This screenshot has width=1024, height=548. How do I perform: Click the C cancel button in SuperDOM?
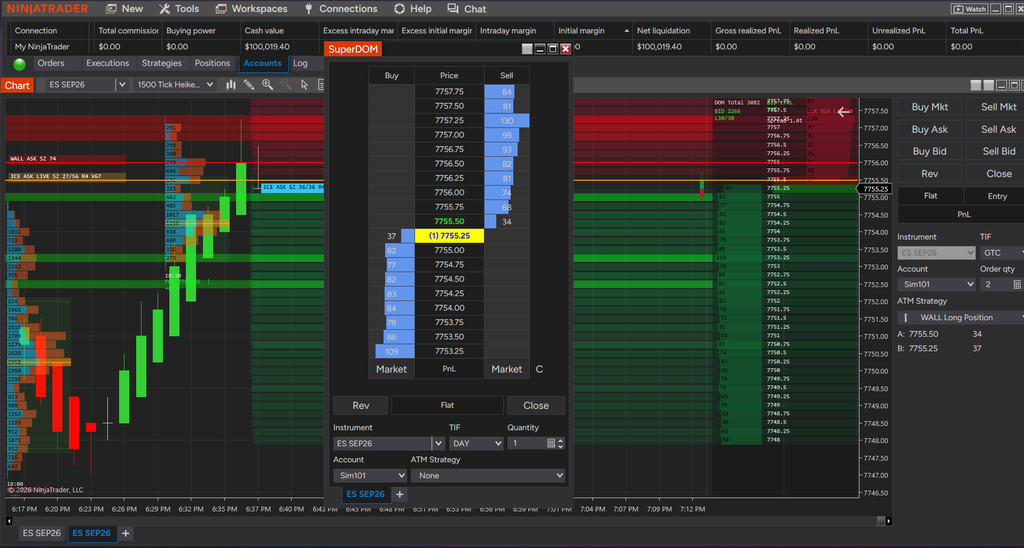[539, 369]
